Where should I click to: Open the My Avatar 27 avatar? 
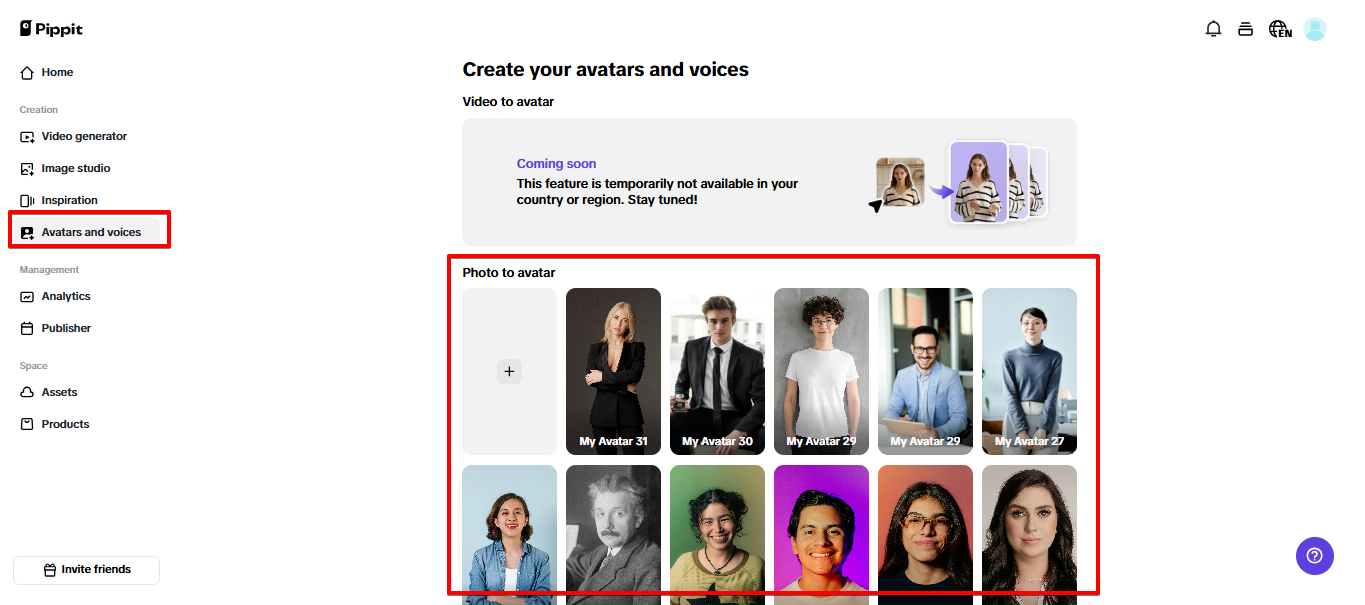click(1029, 371)
